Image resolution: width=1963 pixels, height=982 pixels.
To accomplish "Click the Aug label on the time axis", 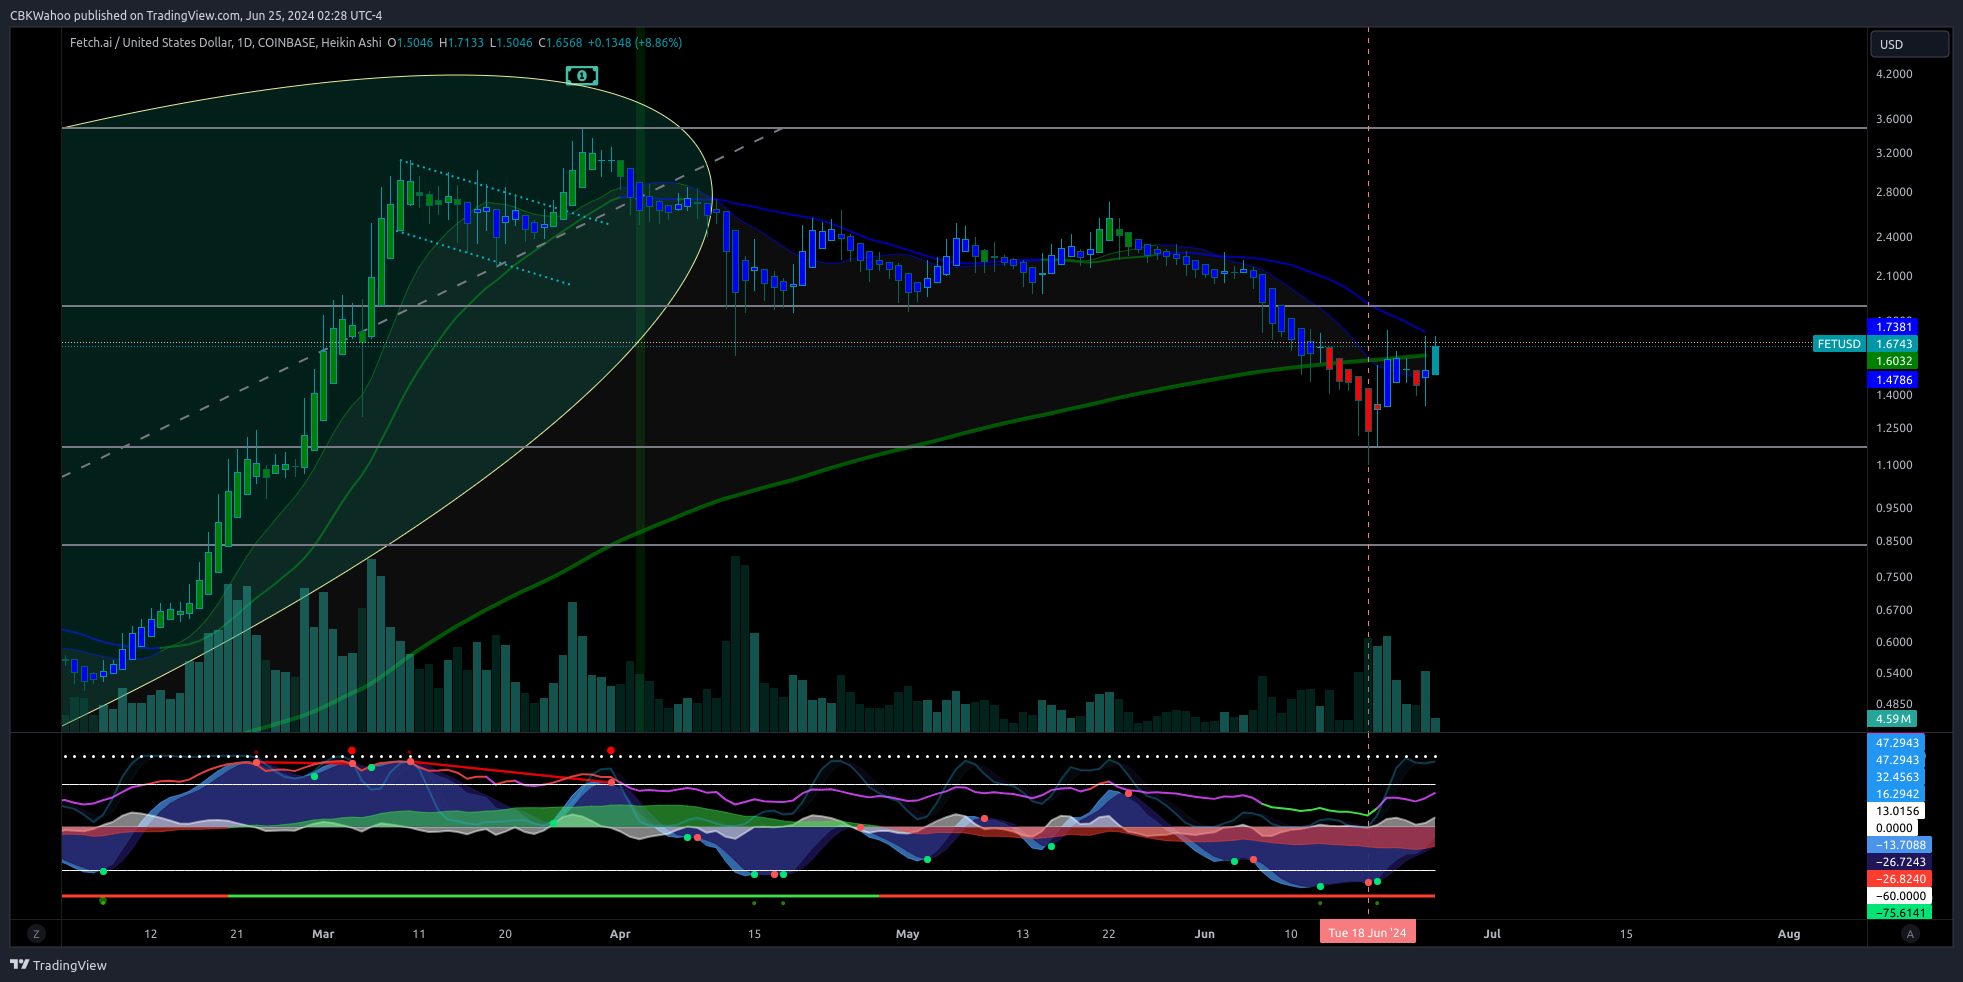I will click(1789, 934).
